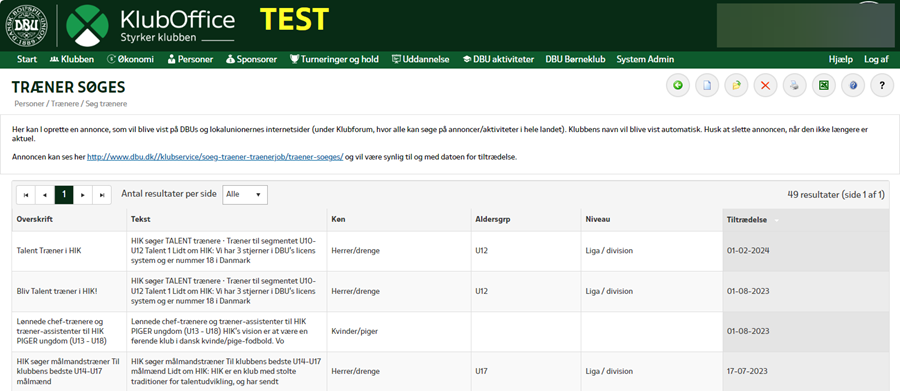Open the Turneringer og hold menu
Image resolution: width=900 pixels, height=391 pixels.
pos(334,59)
